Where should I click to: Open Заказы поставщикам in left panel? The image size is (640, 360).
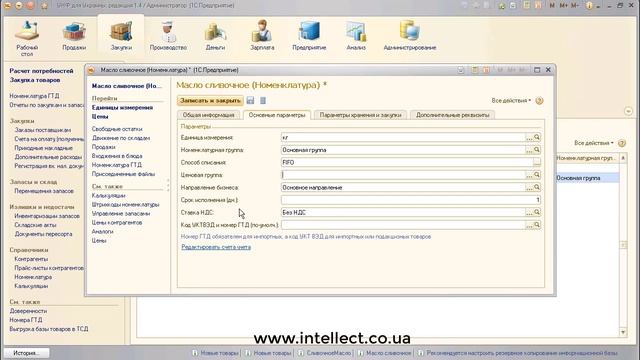(x=42, y=130)
